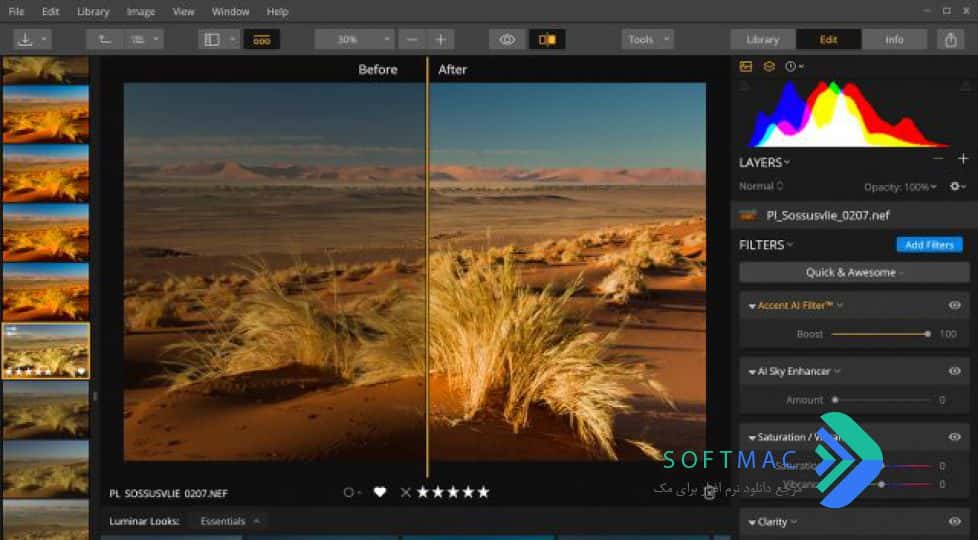Screen dimensions: 978x540
Task: Click the After label above the photo
Action: [452, 69]
